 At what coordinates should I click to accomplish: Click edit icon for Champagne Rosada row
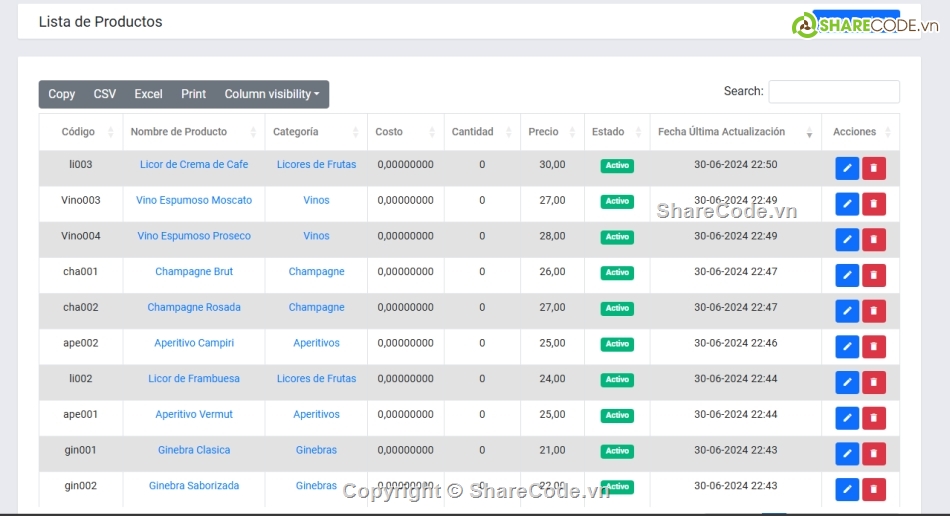(847, 311)
